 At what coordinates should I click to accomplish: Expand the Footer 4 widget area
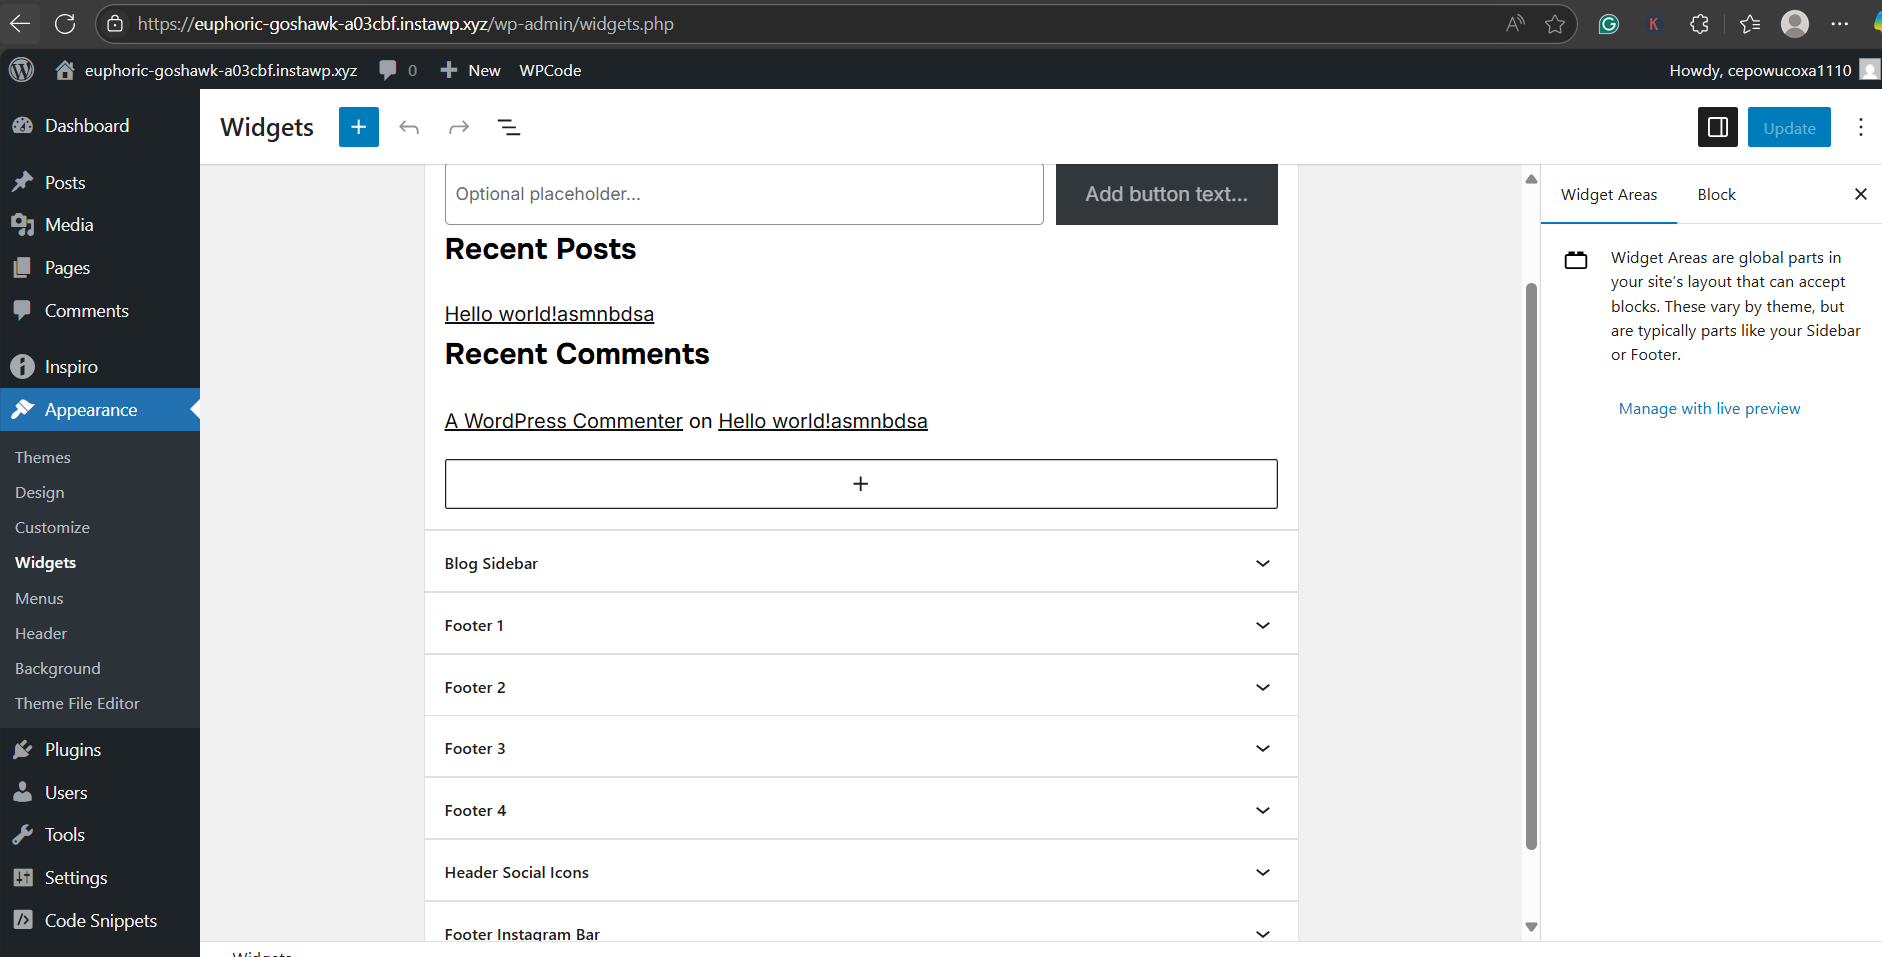861,810
